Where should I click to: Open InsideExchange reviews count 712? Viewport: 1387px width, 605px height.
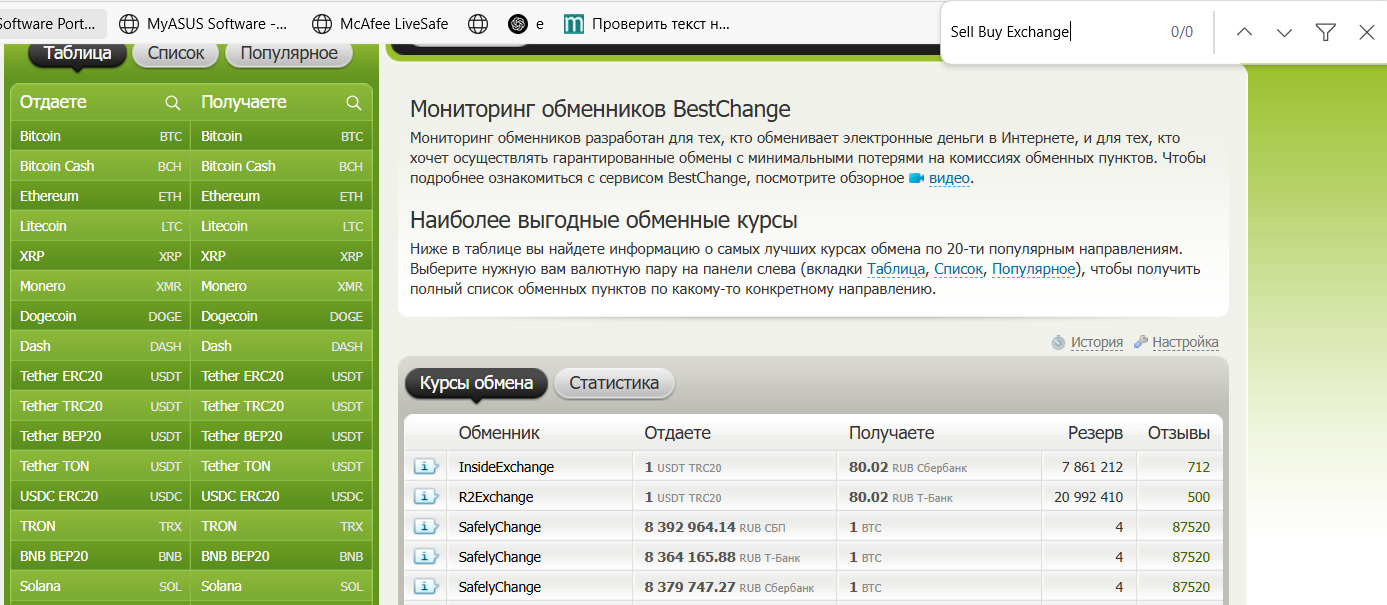pyautogui.click(x=1198, y=467)
